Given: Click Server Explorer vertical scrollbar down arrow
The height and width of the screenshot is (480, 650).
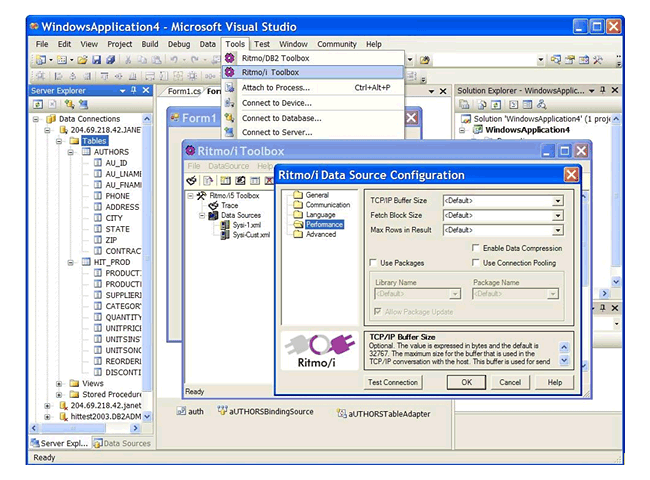Looking at the screenshot, I should pos(147,416).
